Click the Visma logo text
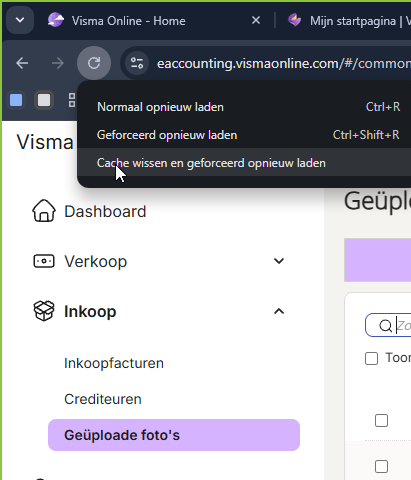The width and height of the screenshot is (411, 480). coord(45,142)
